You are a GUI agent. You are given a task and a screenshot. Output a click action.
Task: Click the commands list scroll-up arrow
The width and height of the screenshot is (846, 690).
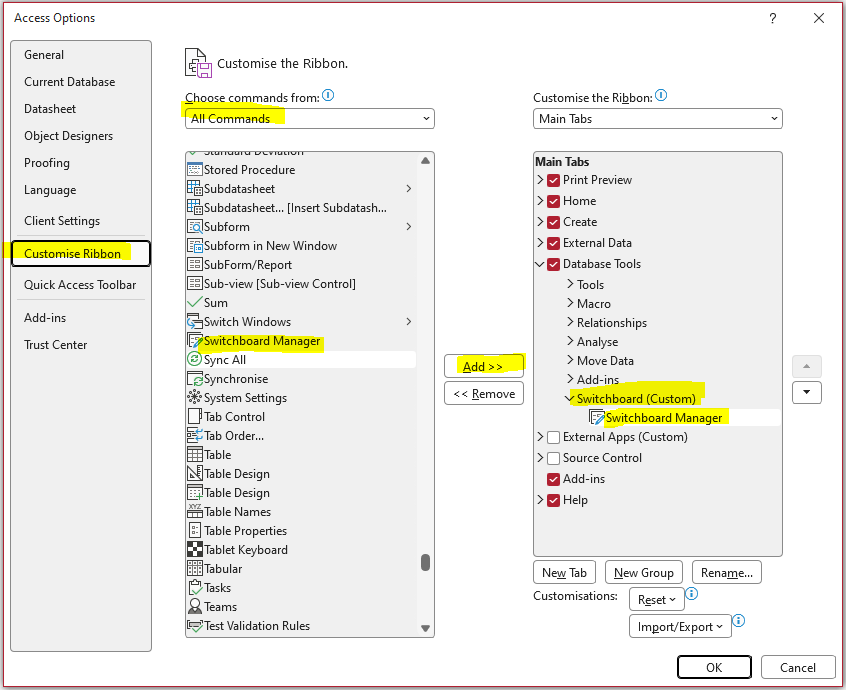pos(425,161)
